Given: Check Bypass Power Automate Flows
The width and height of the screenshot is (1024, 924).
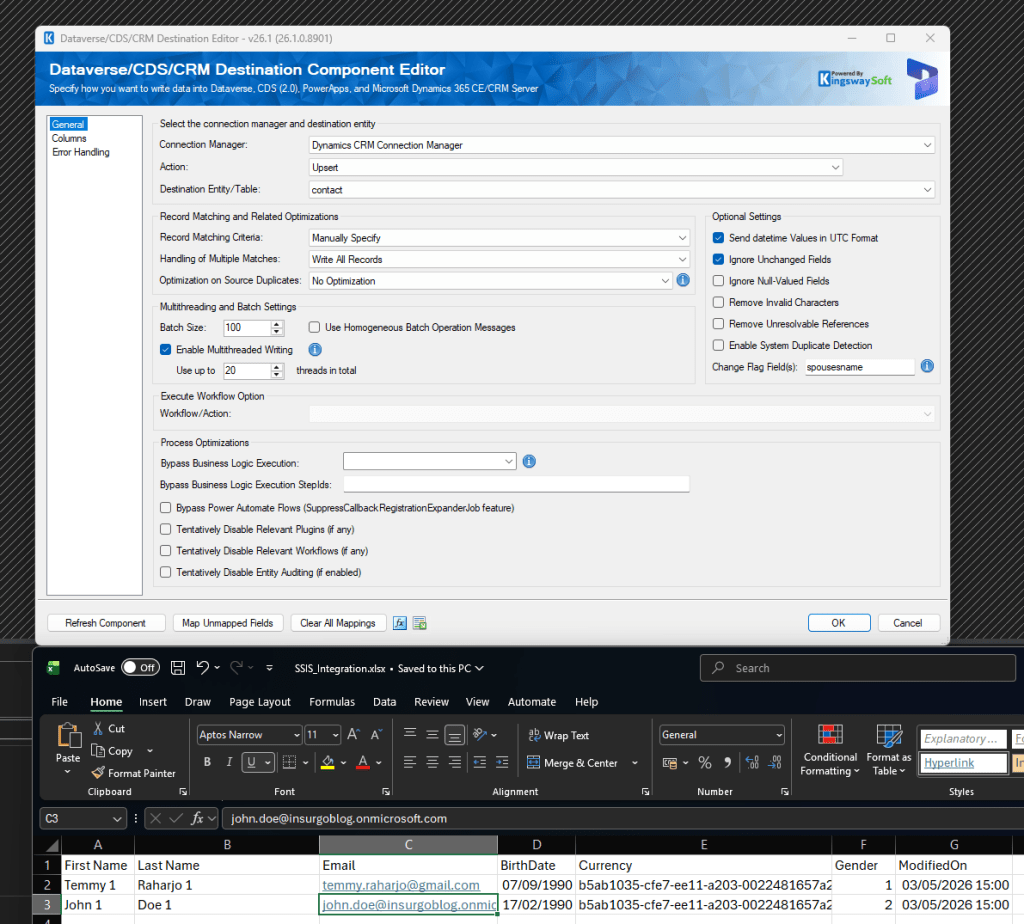Looking at the screenshot, I should (x=166, y=507).
